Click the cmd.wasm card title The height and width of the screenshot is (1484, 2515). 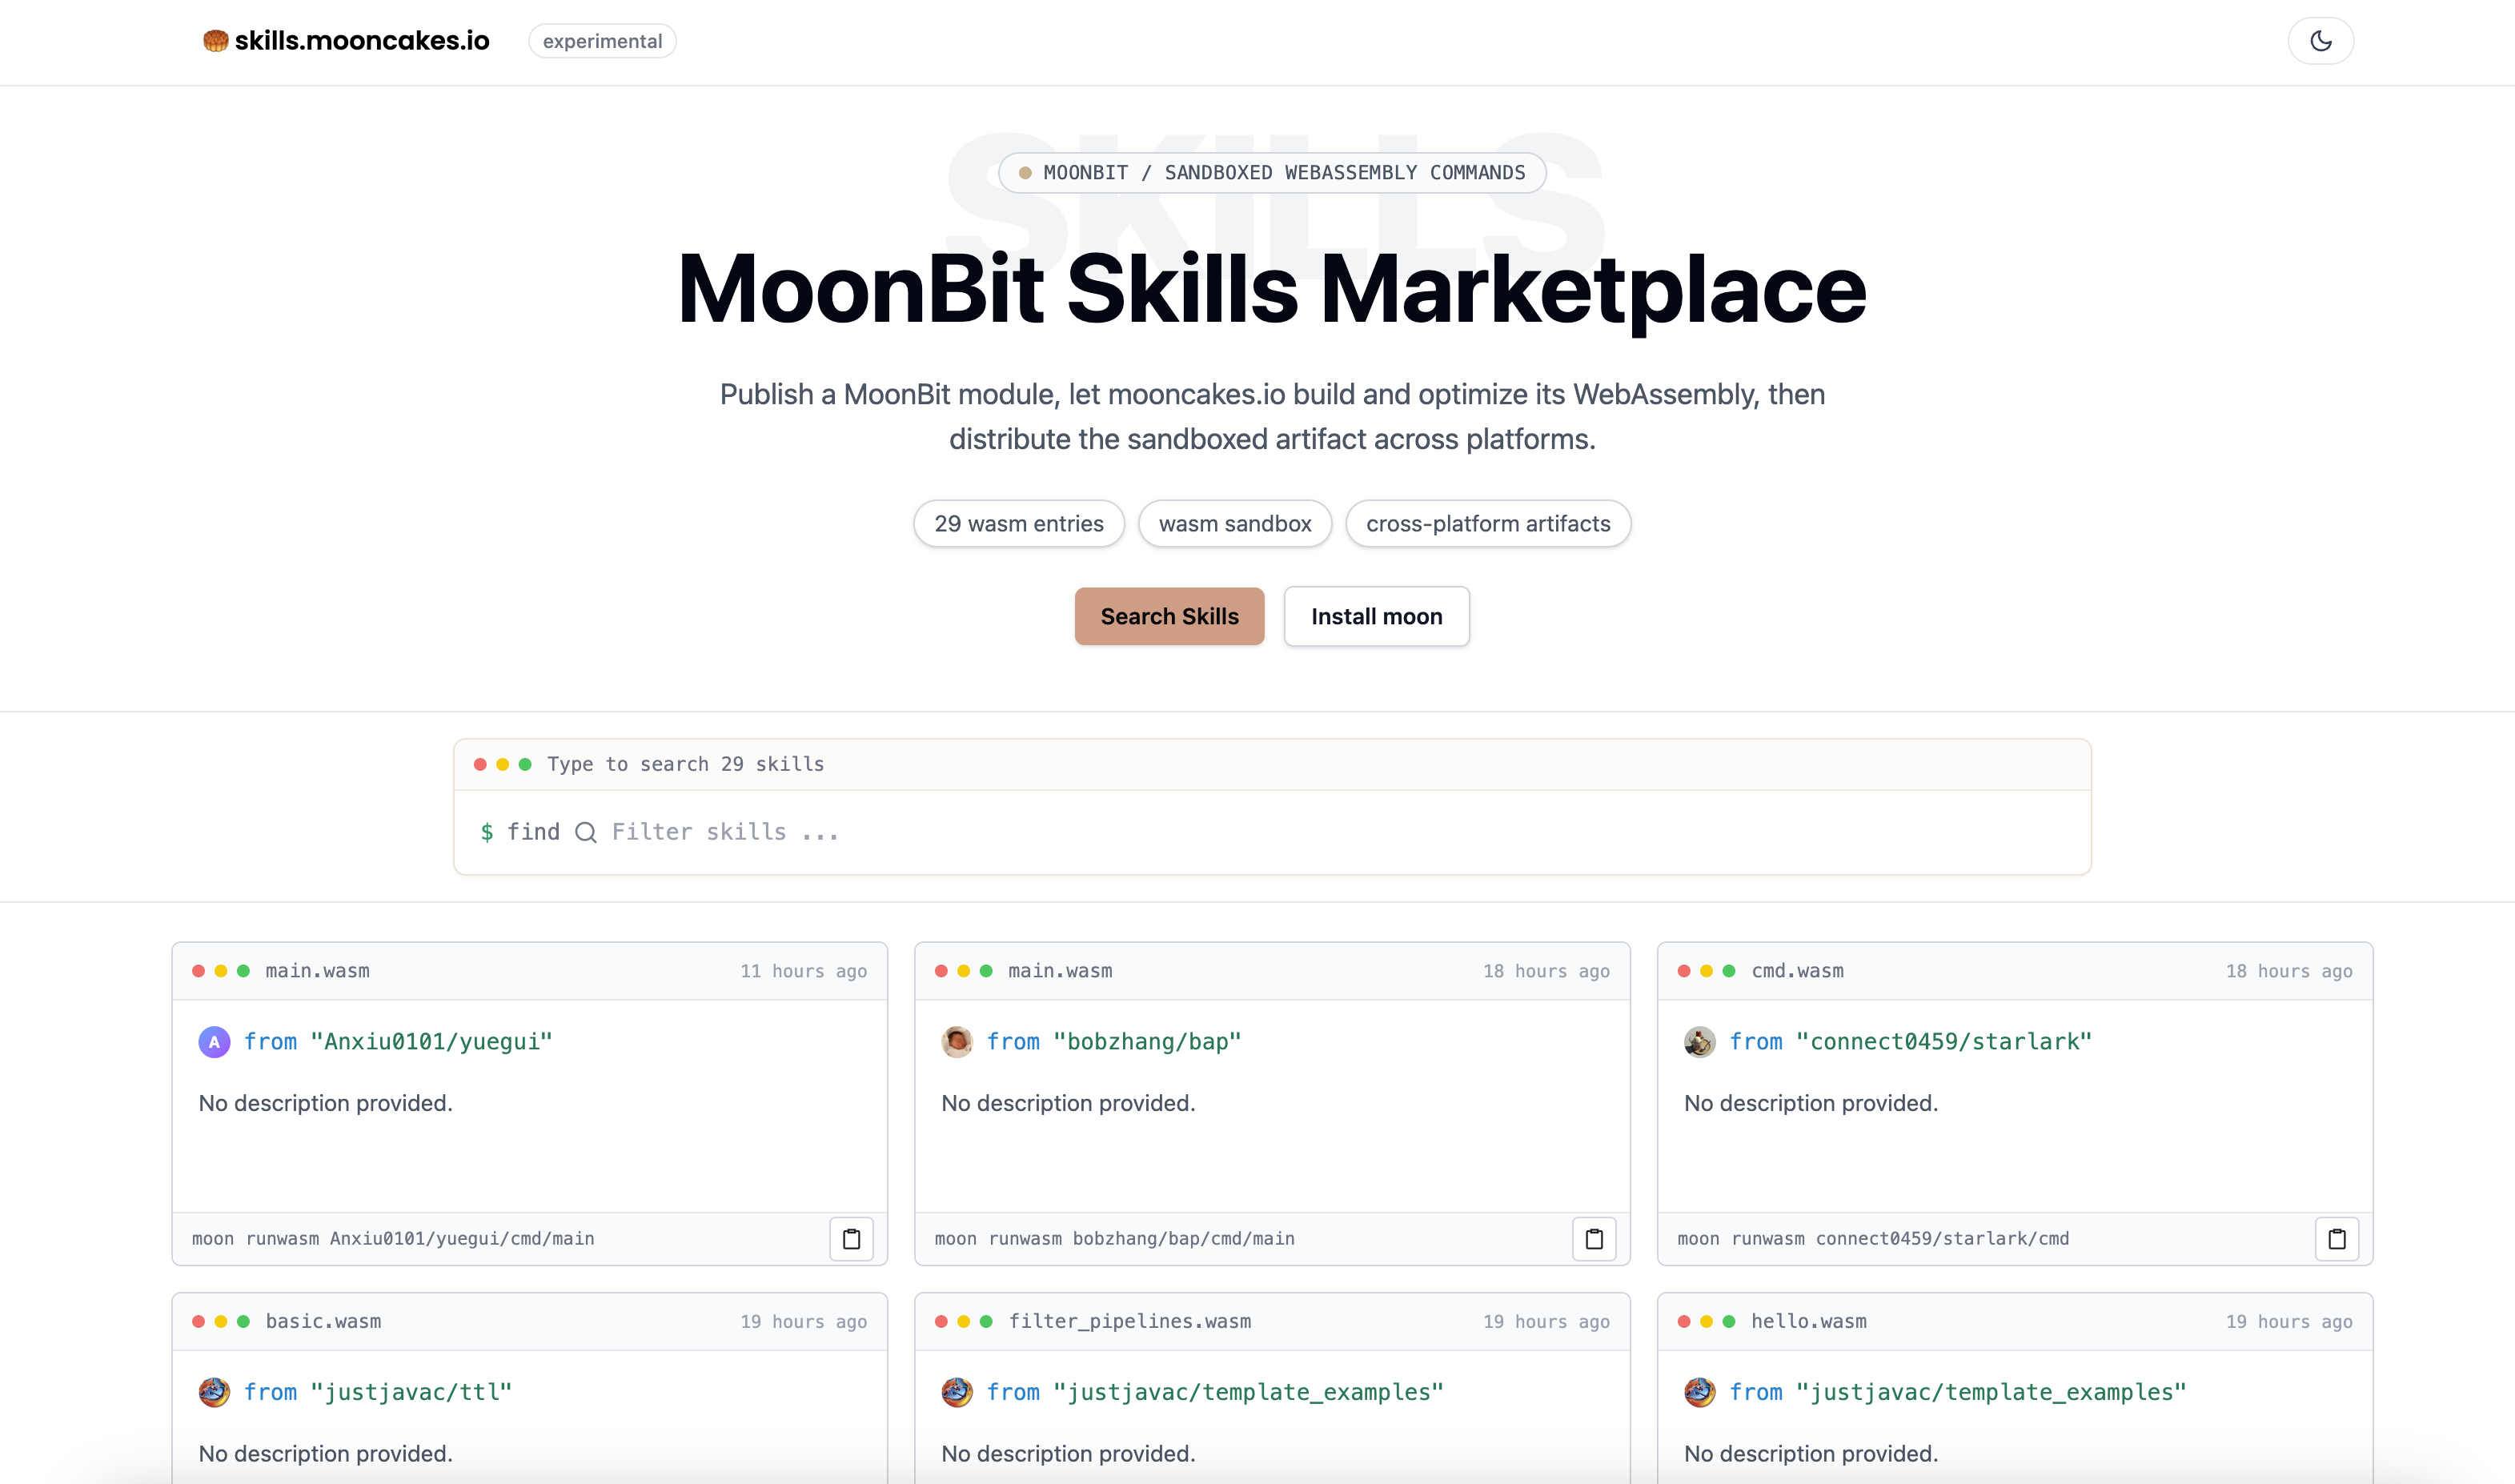coord(1797,971)
